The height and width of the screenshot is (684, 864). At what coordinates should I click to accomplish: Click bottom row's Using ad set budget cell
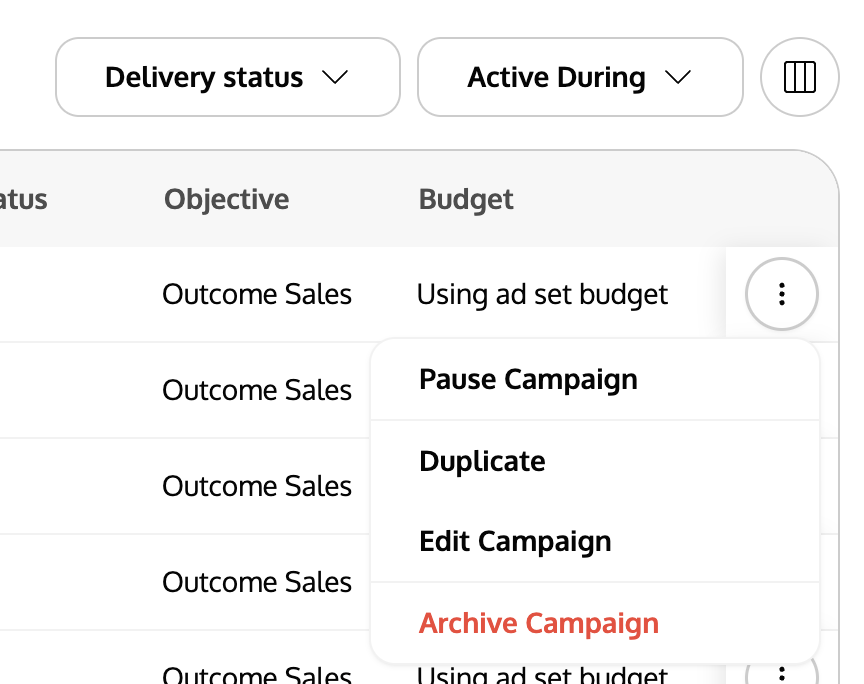tap(542, 675)
